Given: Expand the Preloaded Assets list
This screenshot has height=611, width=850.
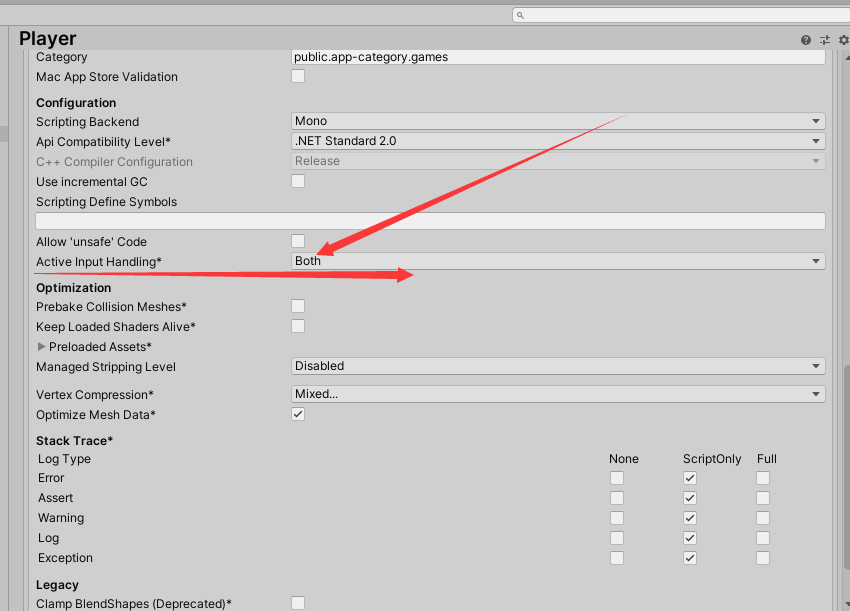Looking at the screenshot, I should (x=41, y=346).
